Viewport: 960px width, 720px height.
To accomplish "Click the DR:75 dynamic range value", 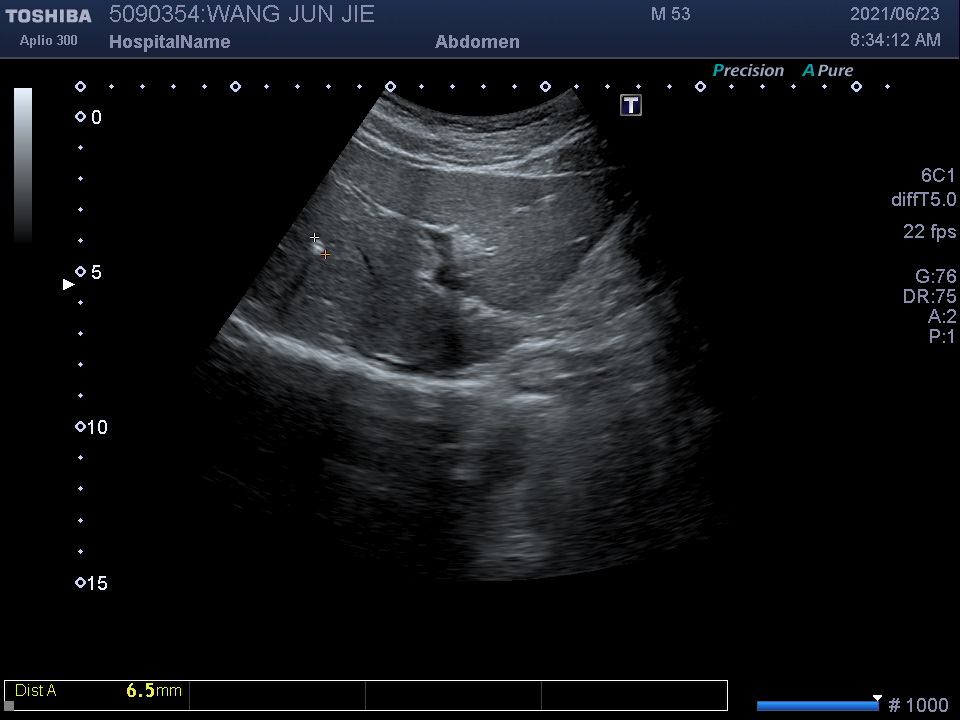I will coord(929,297).
